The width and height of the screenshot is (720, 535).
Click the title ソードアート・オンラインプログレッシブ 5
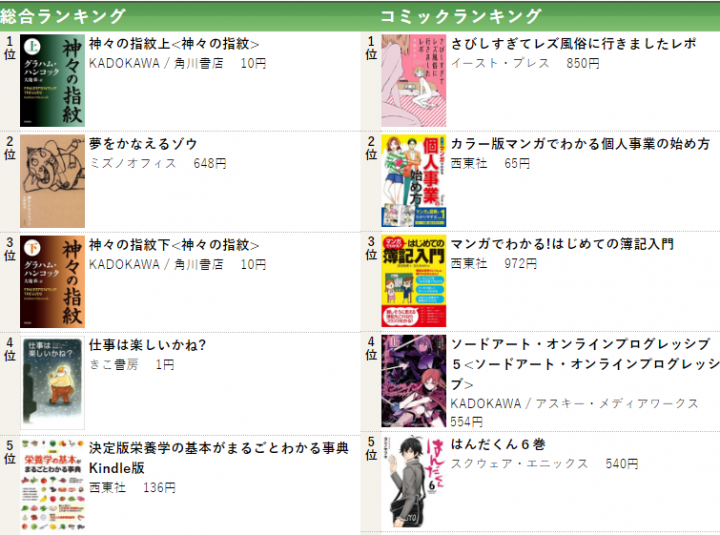pyautogui.click(x=585, y=364)
